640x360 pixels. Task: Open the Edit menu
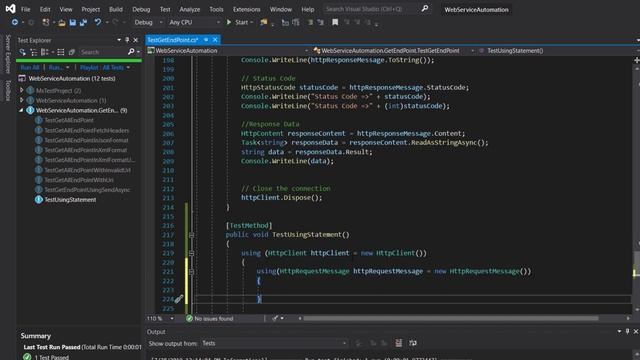click(45, 9)
